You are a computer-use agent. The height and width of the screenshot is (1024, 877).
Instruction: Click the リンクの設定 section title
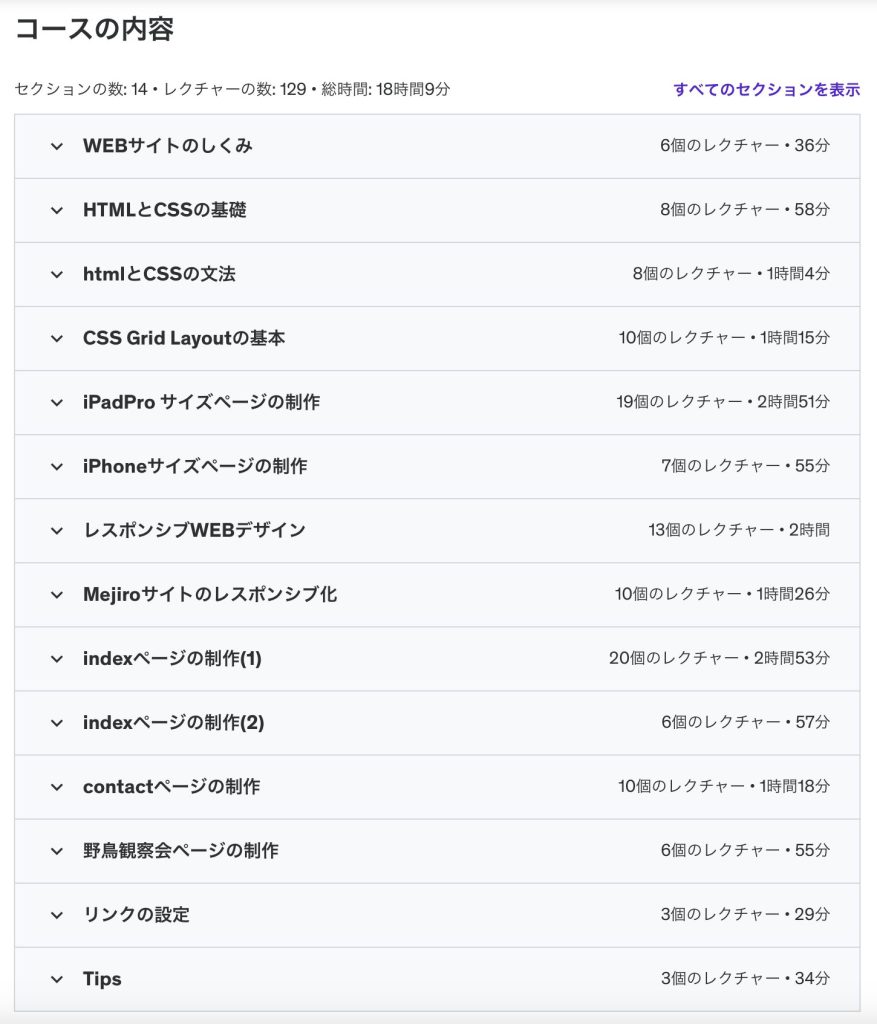136,915
